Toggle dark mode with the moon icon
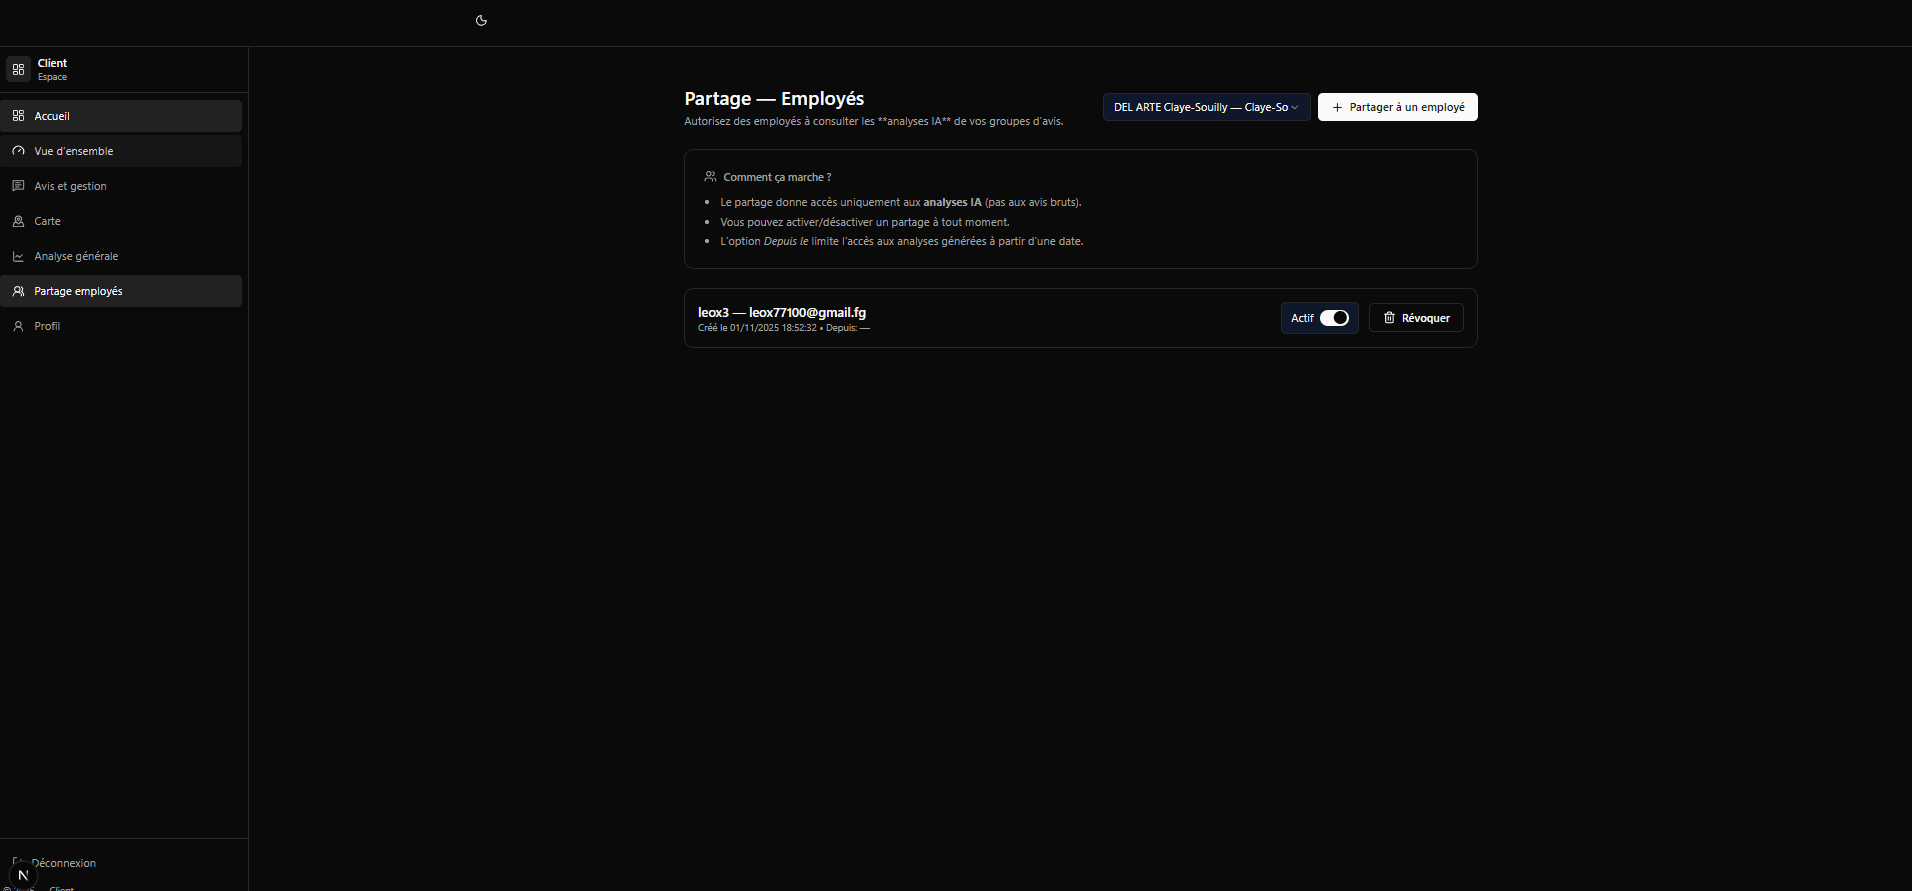Screen dimensions: 1912x891 [x=481, y=20]
